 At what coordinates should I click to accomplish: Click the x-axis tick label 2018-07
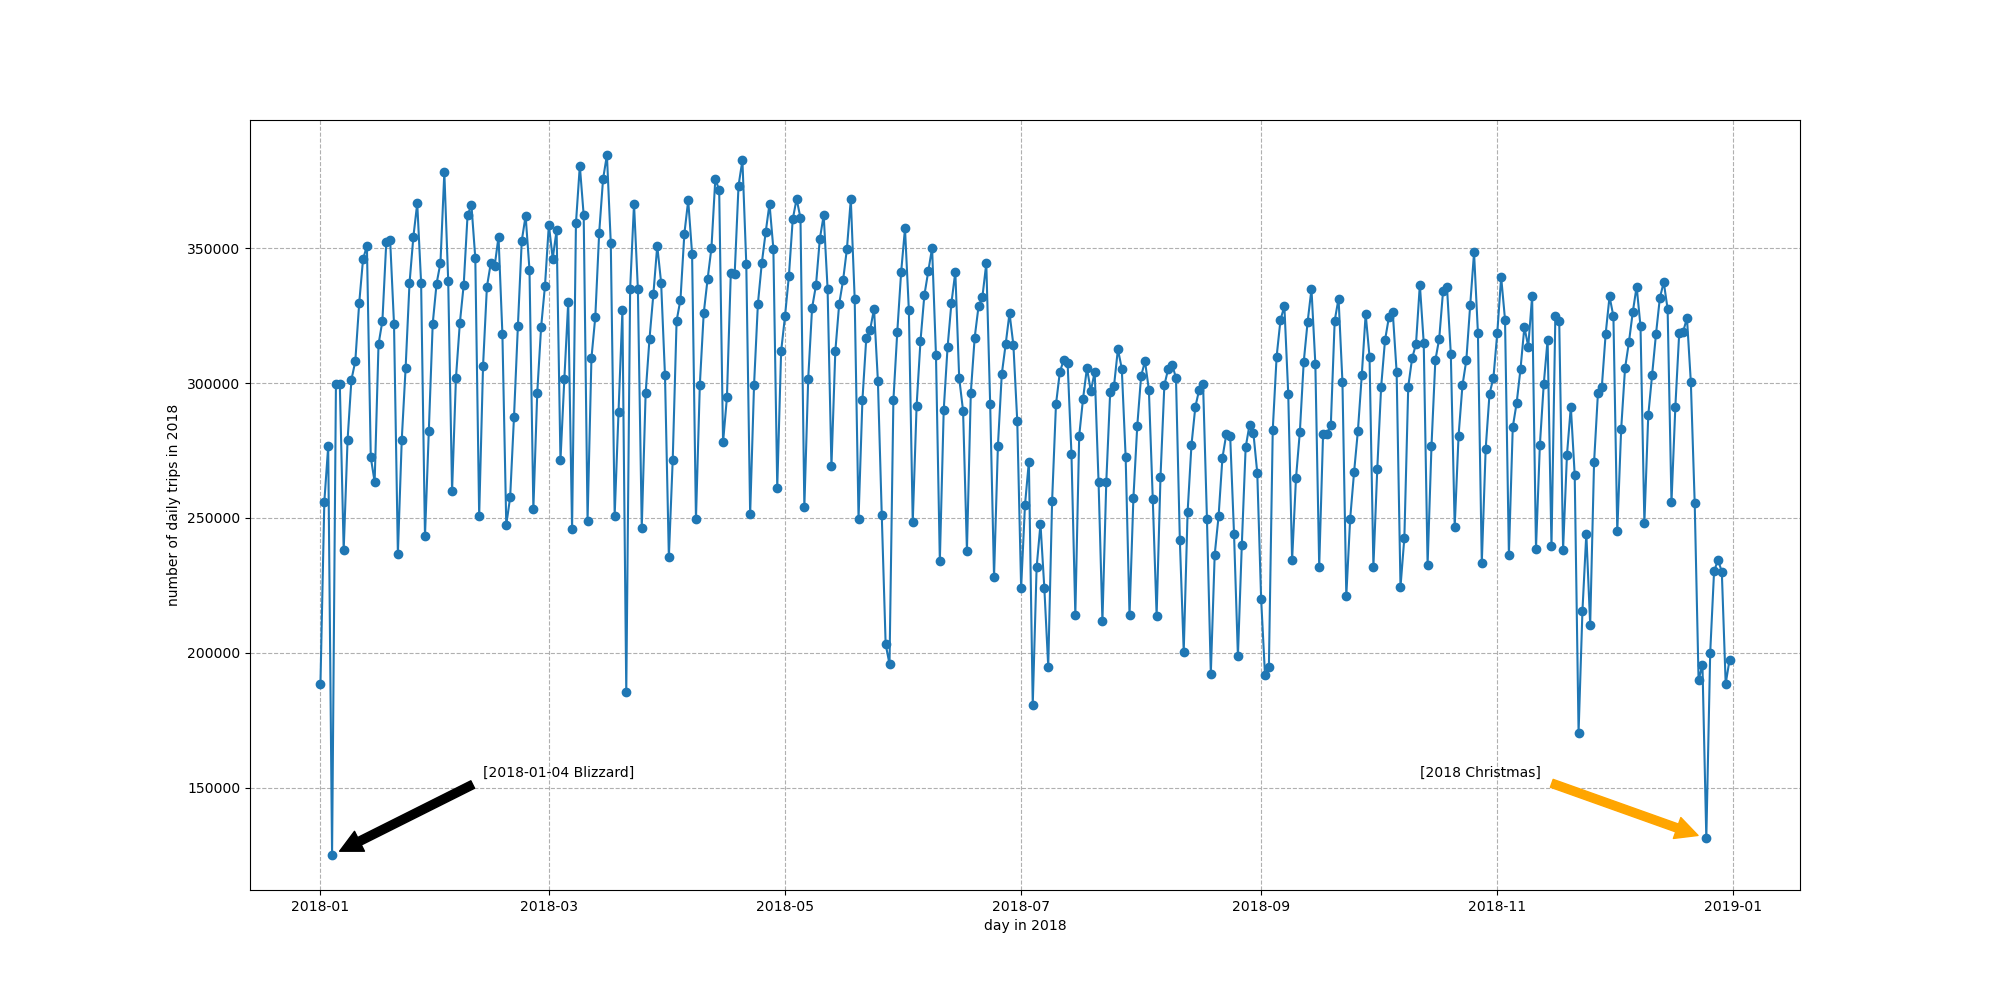pyautogui.click(x=1021, y=906)
